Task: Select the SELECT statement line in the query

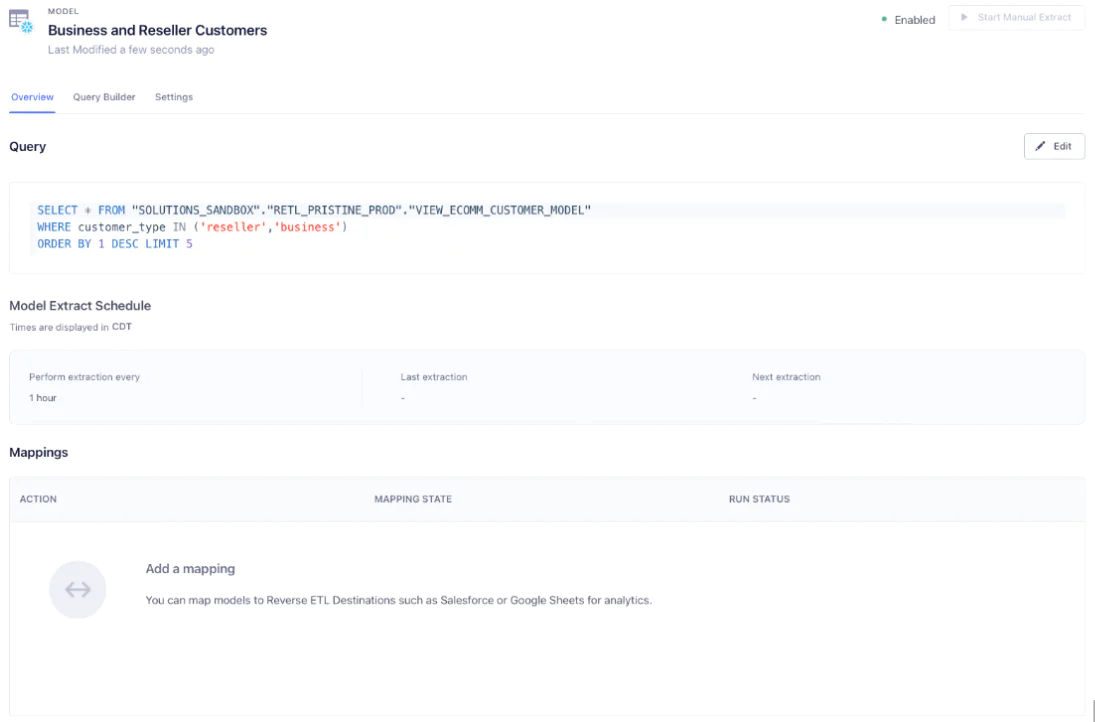Action: tap(312, 209)
